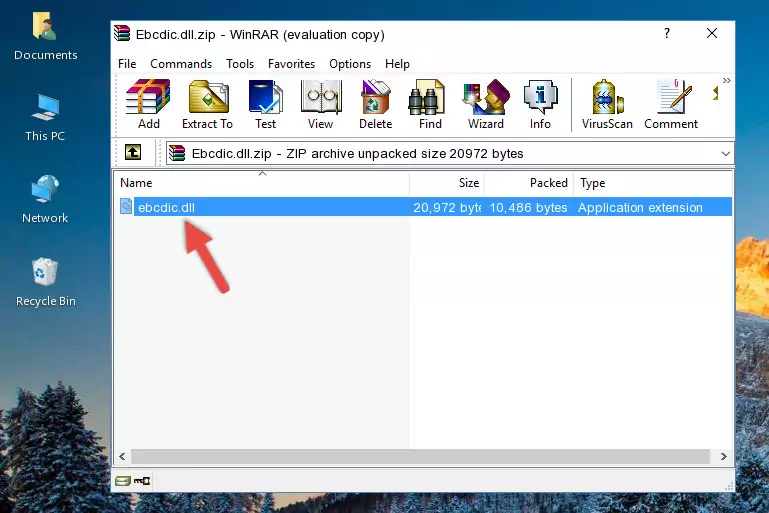Select the Network desktop icon
The height and width of the screenshot is (513, 769).
coord(45,199)
